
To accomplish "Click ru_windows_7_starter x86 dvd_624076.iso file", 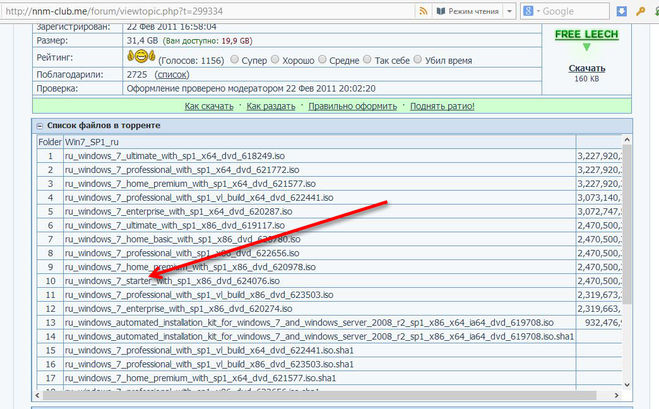I will pos(172,281).
